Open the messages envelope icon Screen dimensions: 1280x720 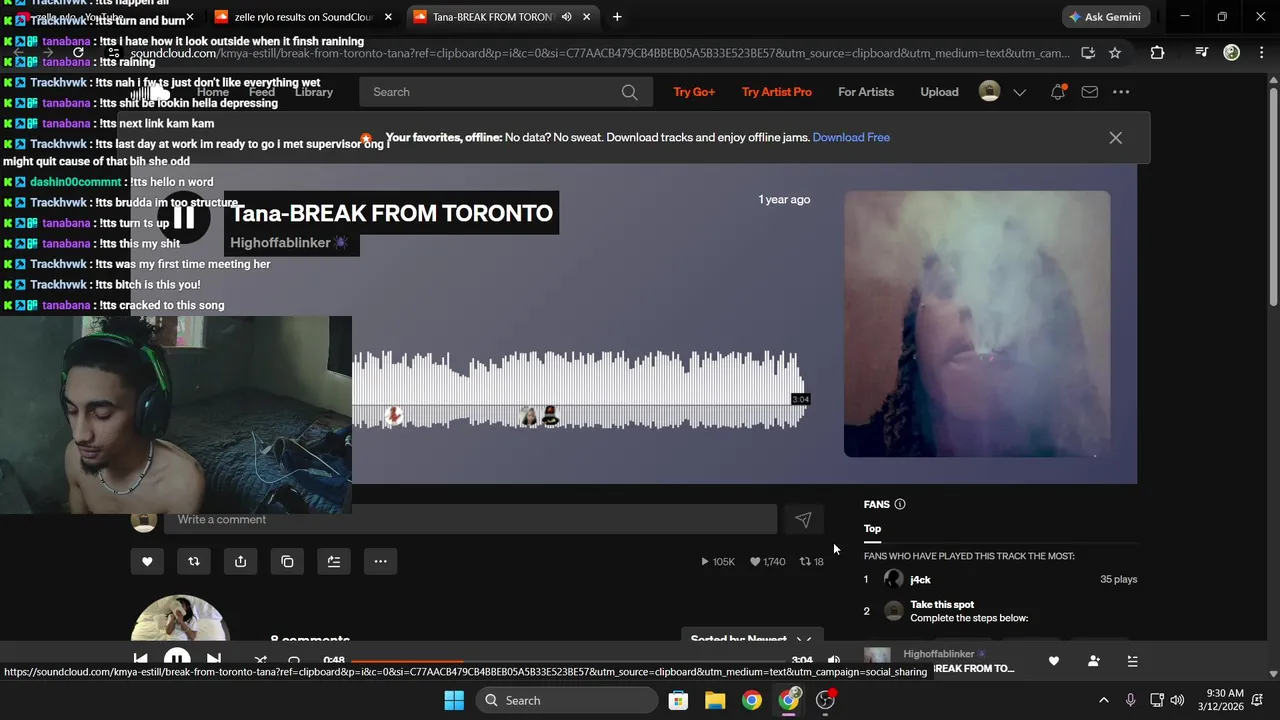coord(1090,92)
